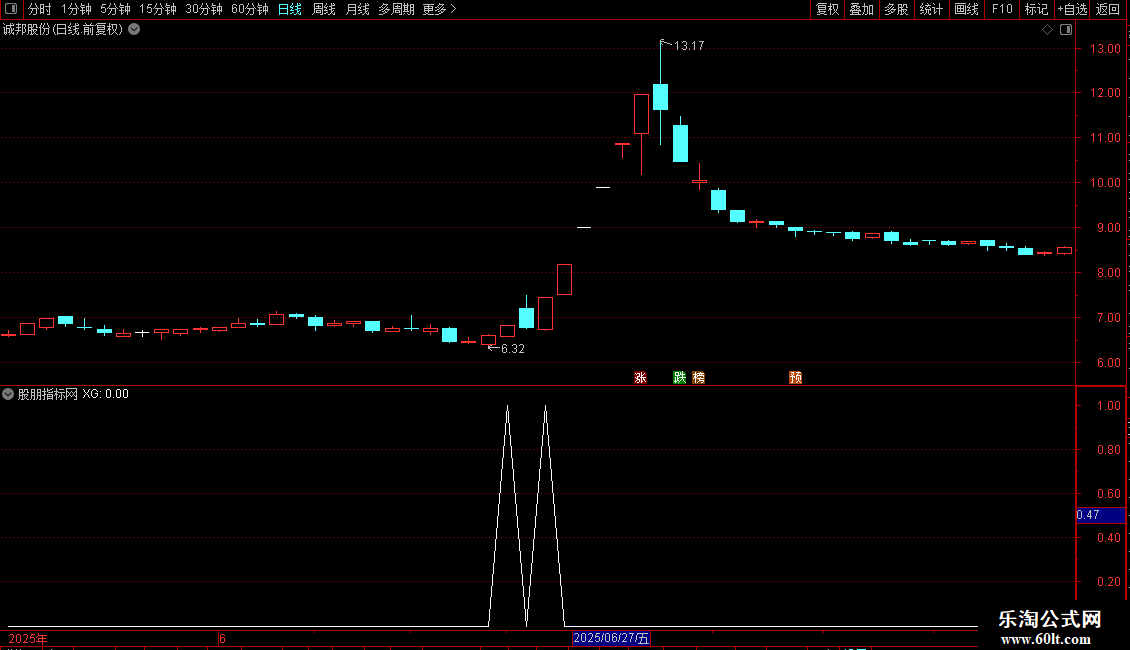Click the green 跌 event marker

(680, 378)
